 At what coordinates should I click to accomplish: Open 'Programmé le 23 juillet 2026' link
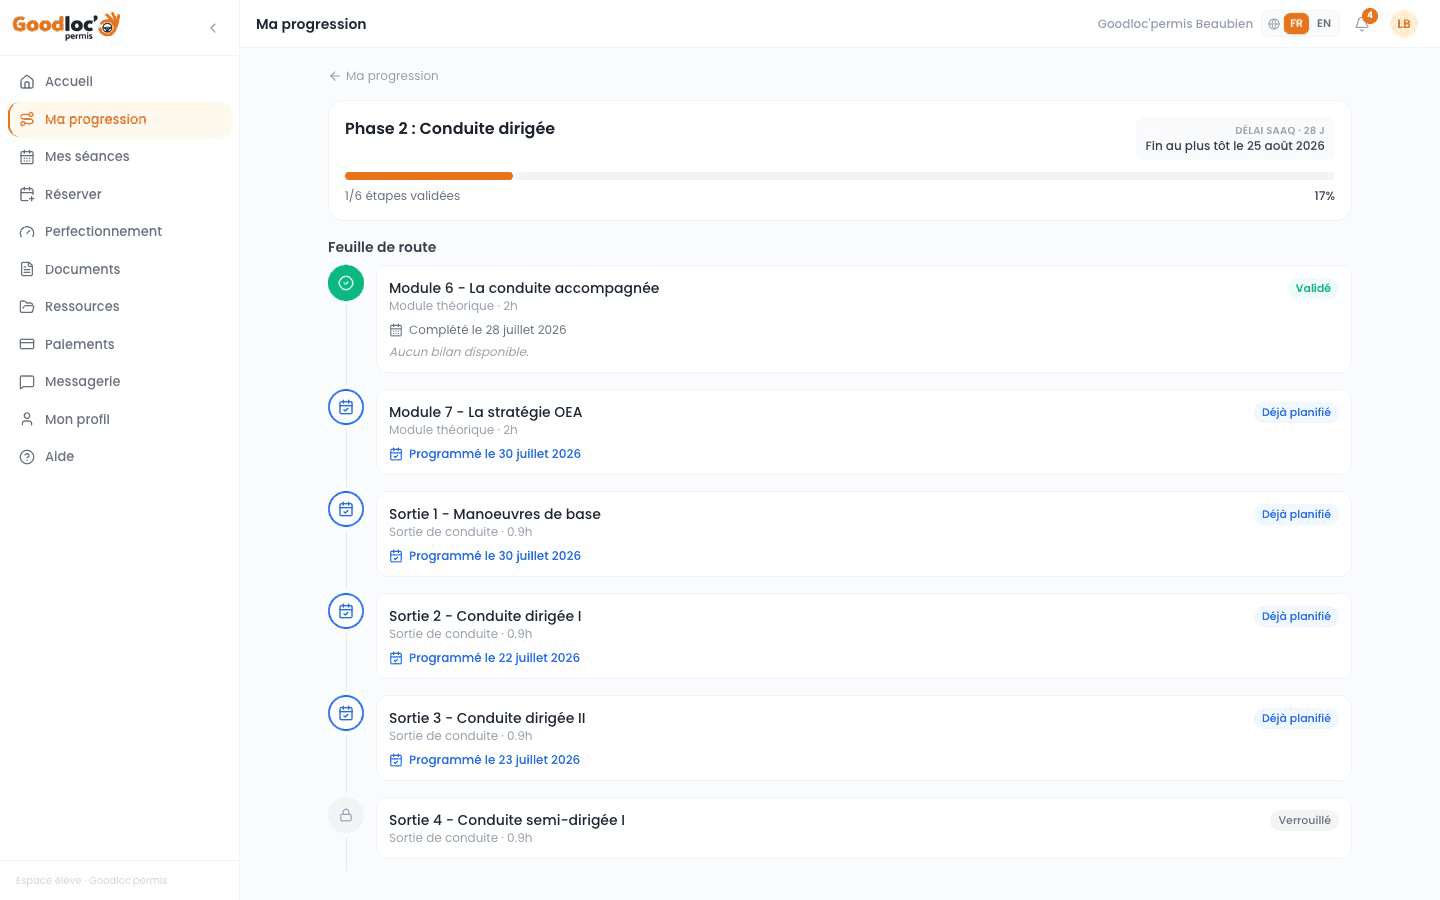(485, 760)
